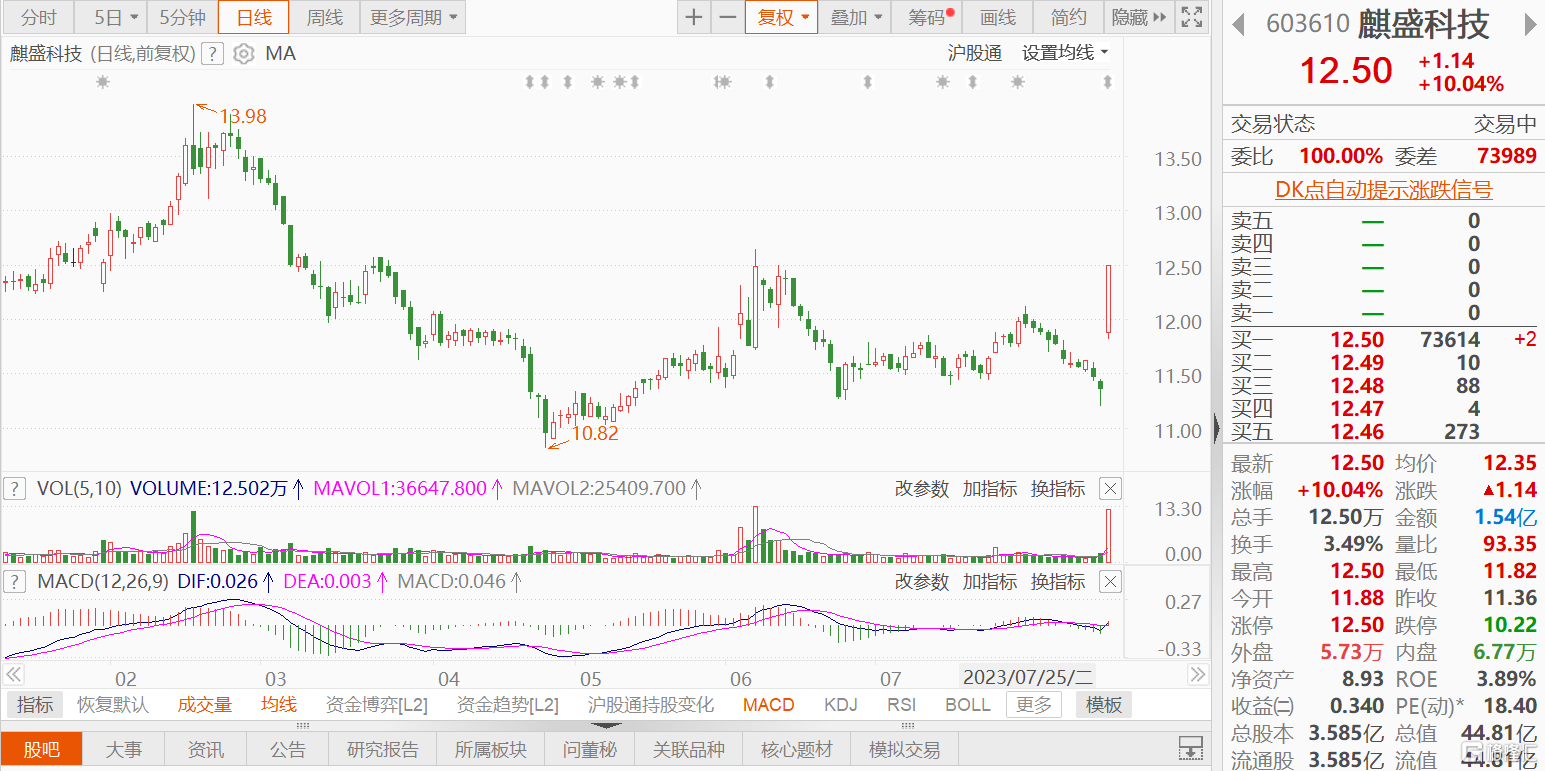Open 资讯 bottom tab
The width and height of the screenshot is (1545, 771).
coord(206,749)
